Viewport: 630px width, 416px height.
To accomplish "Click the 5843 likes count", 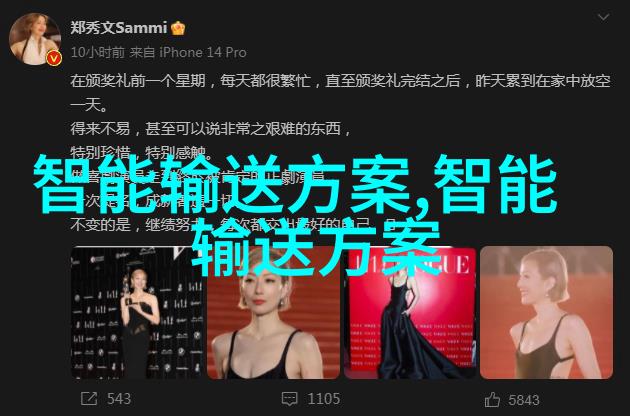I will 524,400.
